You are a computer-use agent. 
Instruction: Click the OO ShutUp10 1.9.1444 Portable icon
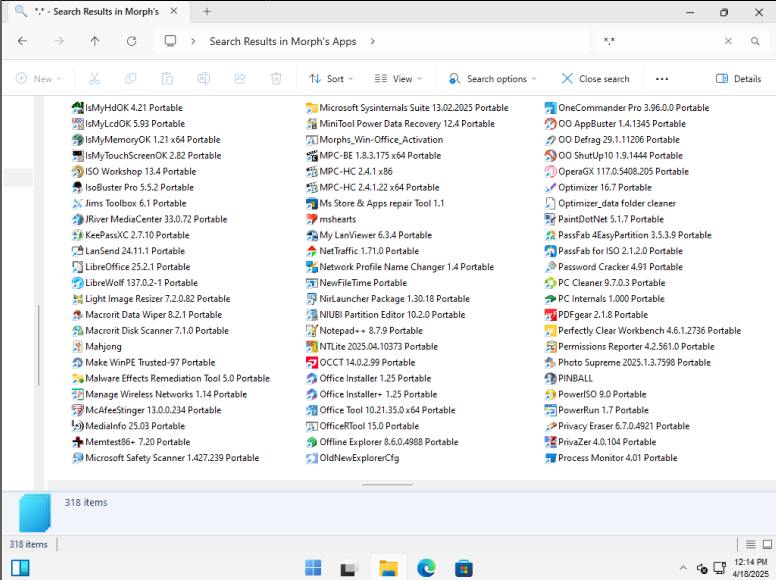click(x=550, y=156)
